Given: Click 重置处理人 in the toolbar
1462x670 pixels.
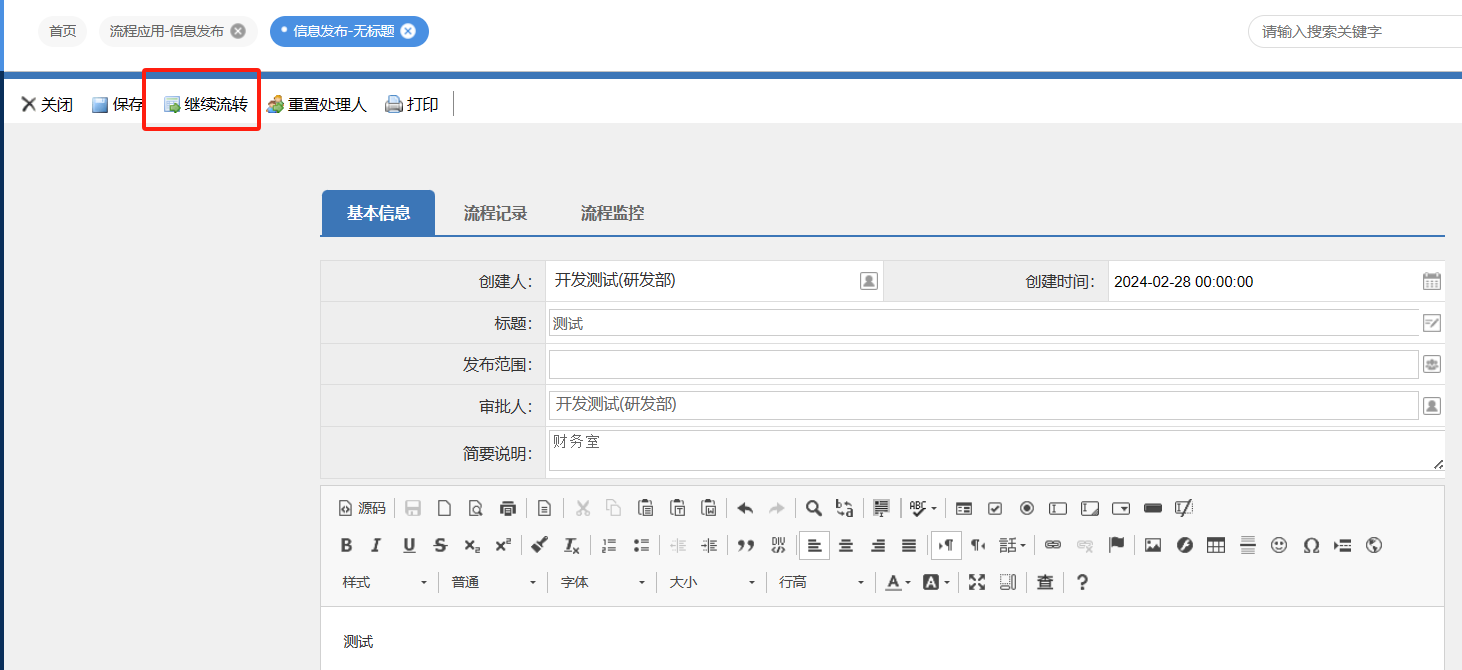Looking at the screenshot, I should coord(317,104).
